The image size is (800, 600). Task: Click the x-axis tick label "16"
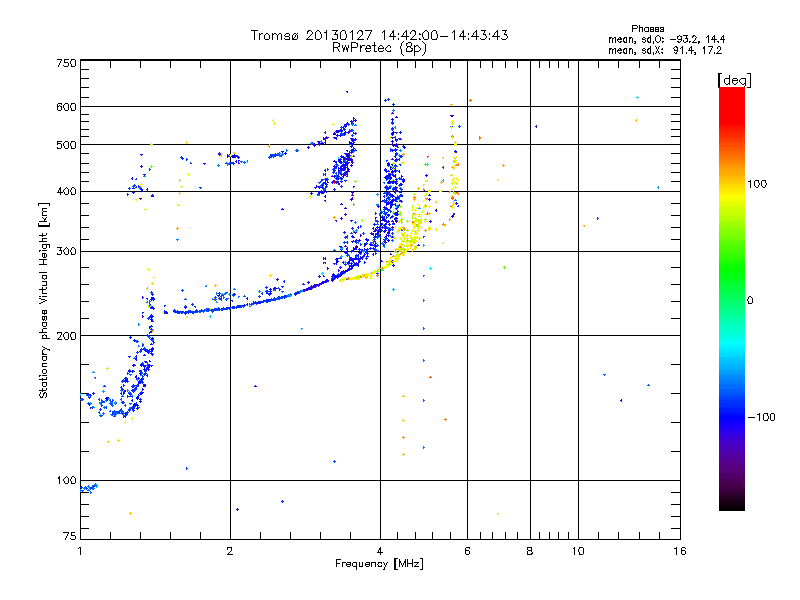coord(680,551)
